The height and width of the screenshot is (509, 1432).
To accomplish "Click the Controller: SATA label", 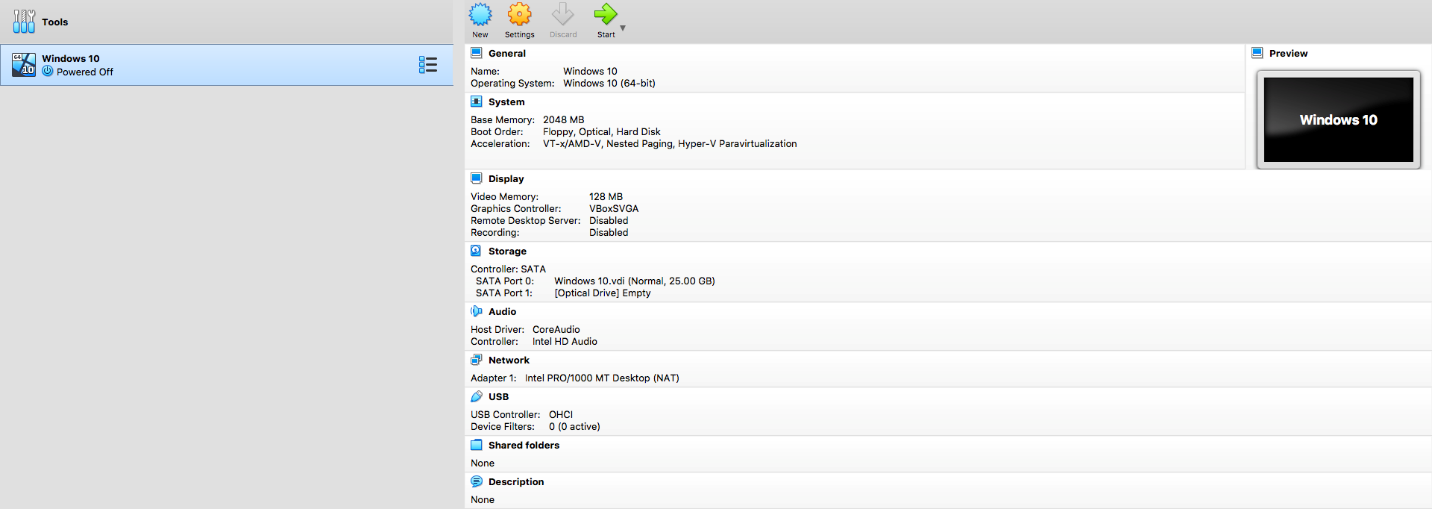I will point(508,269).
